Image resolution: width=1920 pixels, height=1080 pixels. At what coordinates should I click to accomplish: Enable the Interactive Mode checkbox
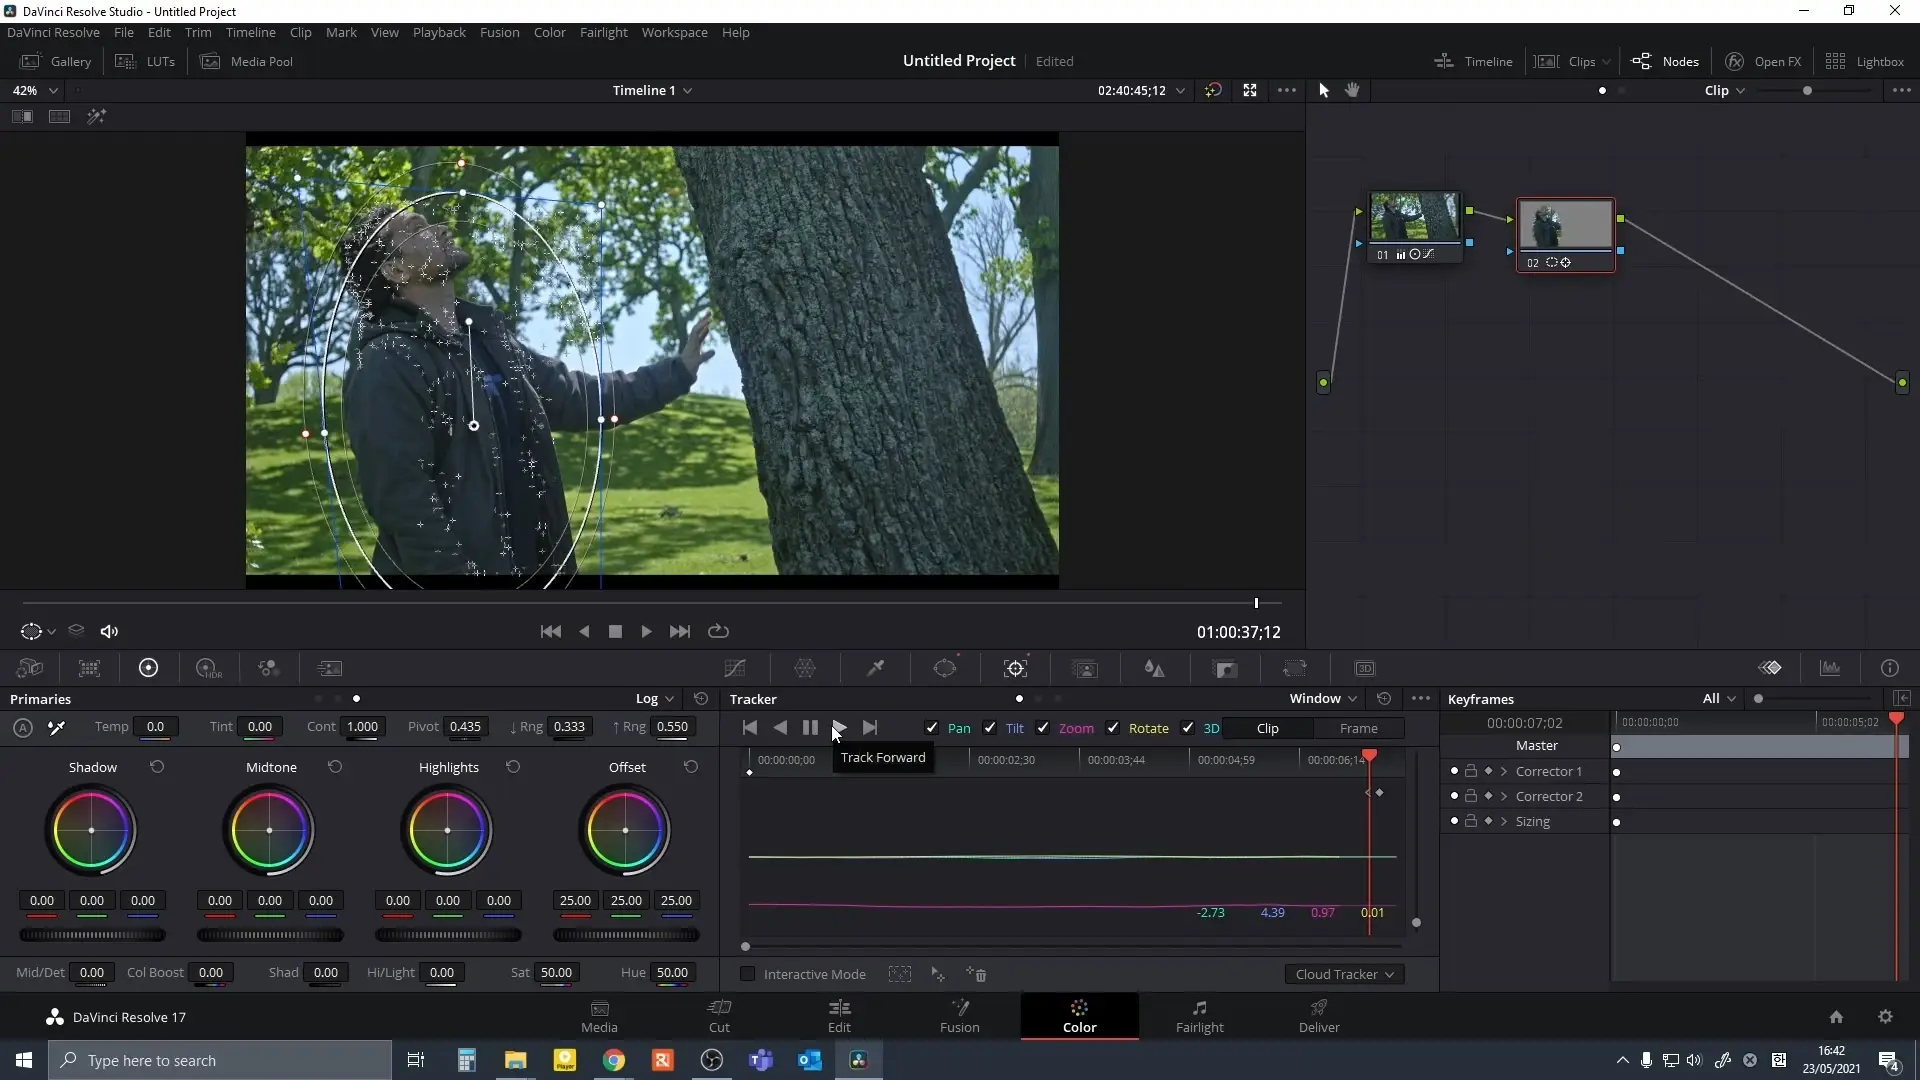[747, 974]
